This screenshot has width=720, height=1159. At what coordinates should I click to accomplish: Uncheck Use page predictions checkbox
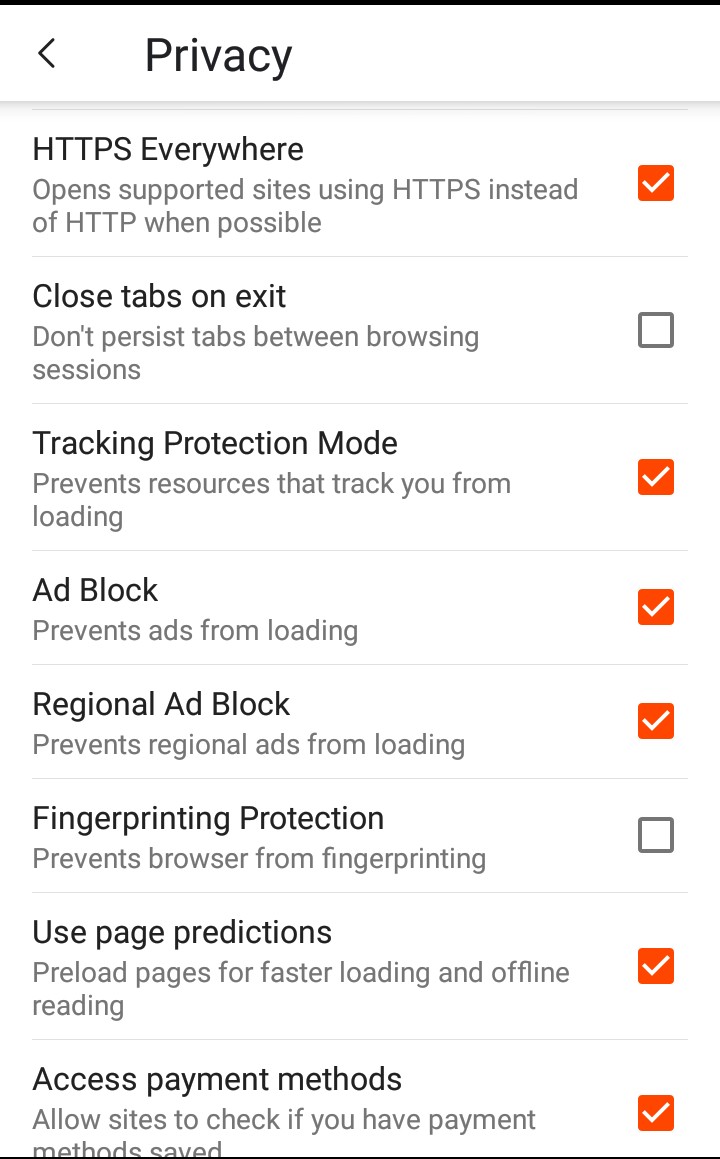(656, 966)
